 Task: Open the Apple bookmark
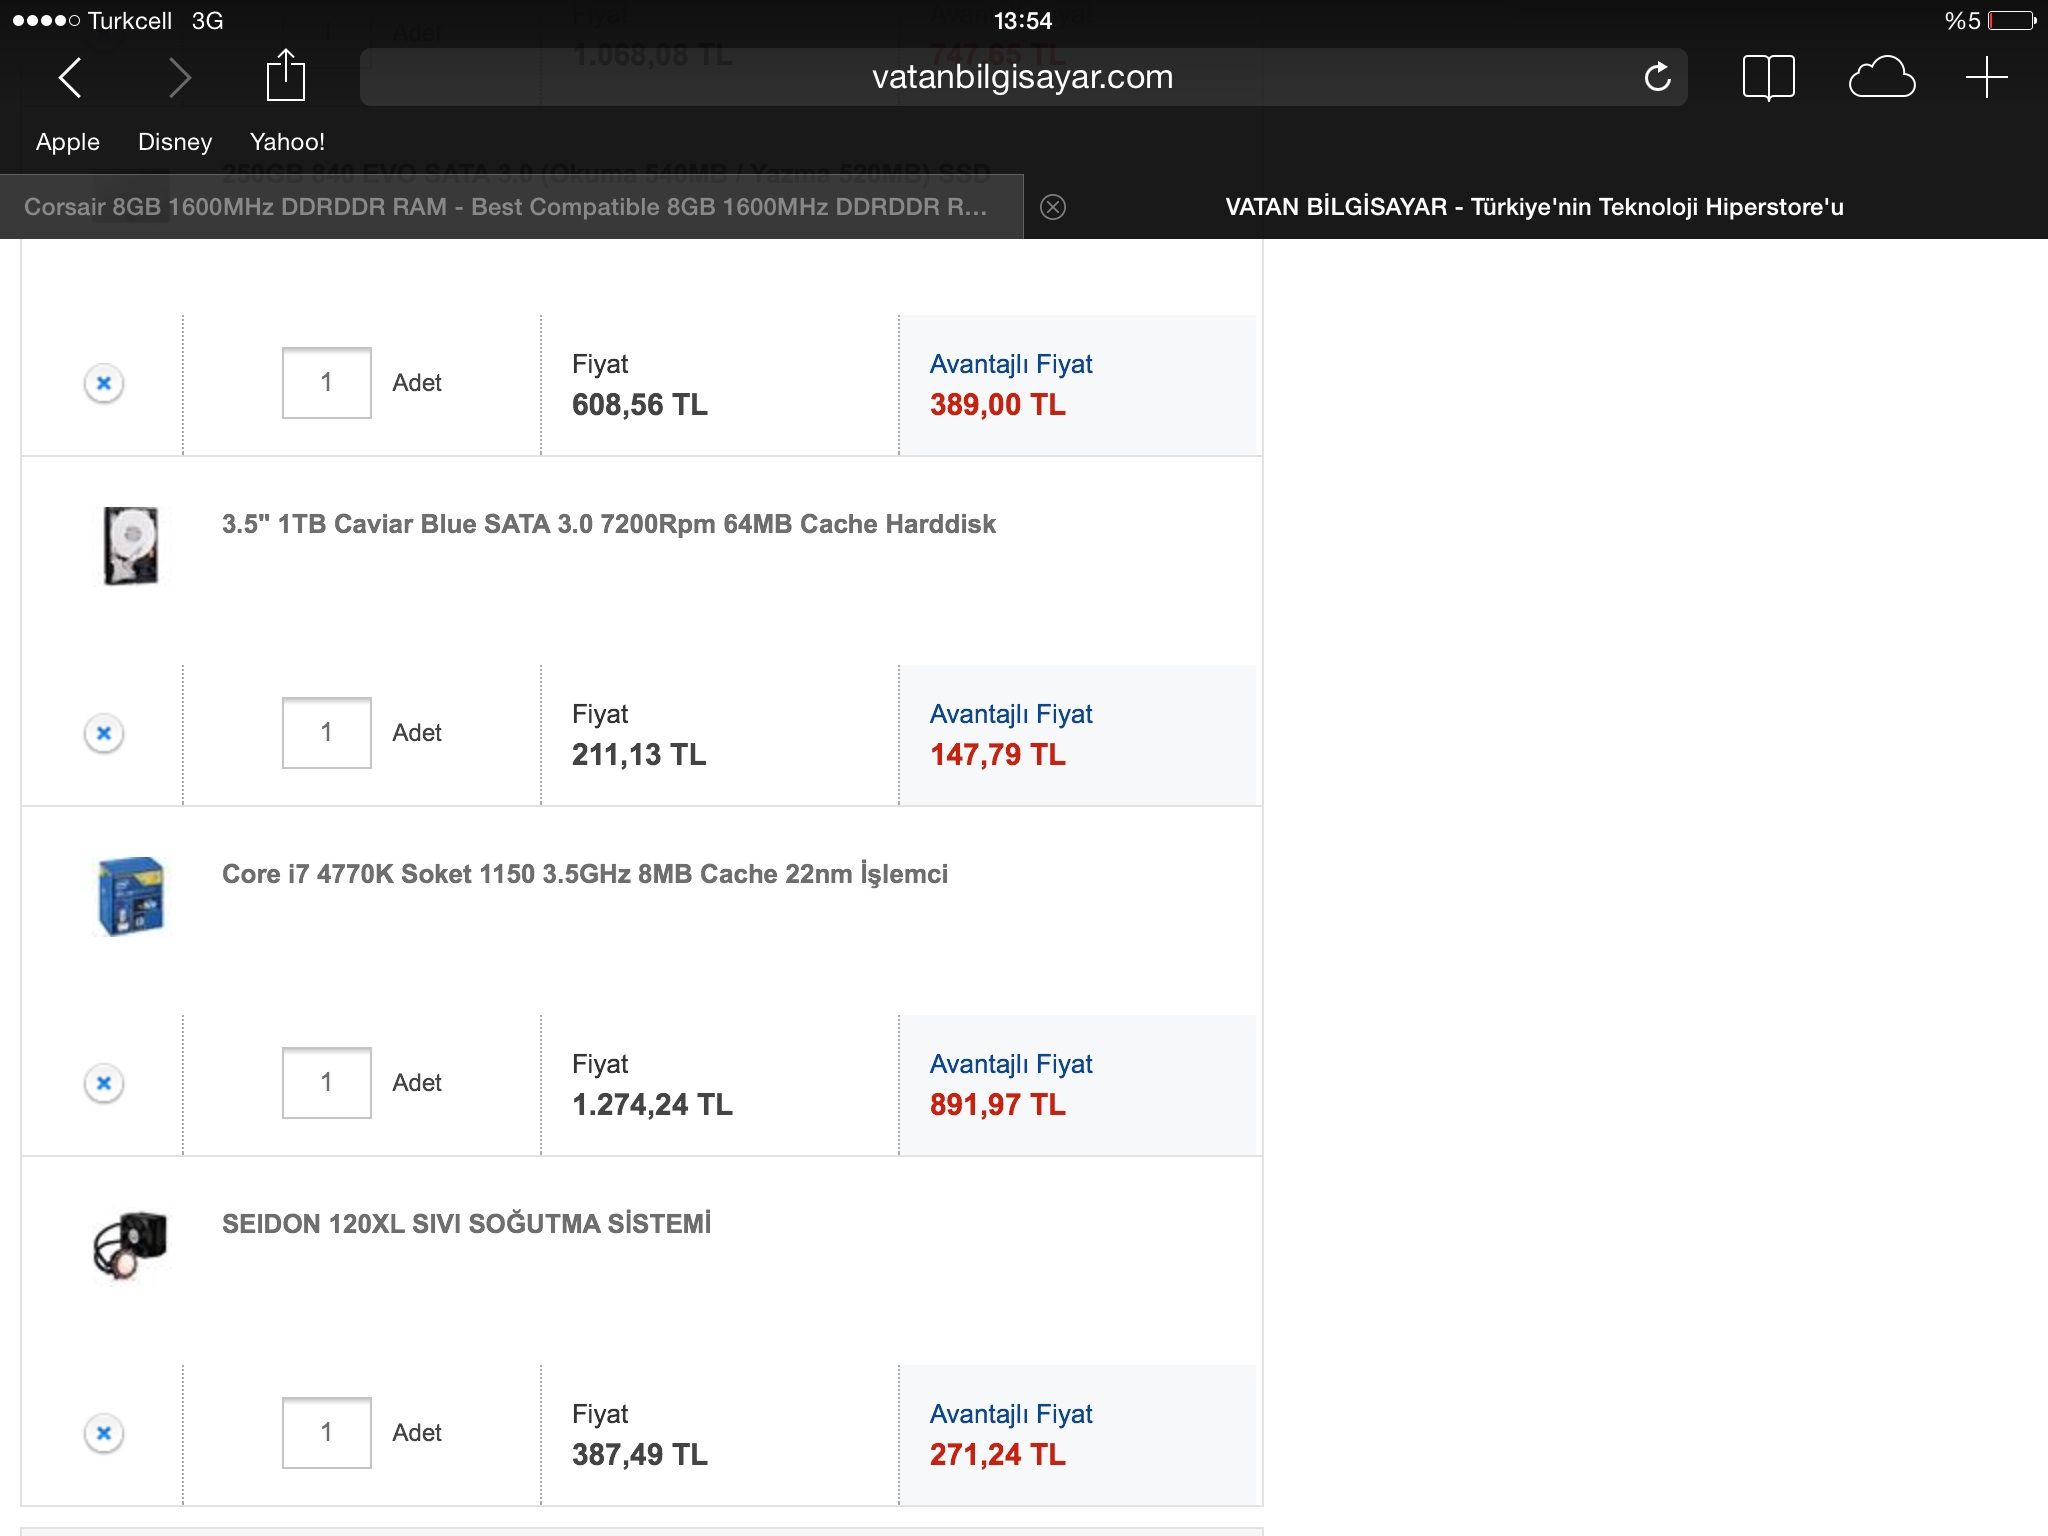pyautogui.click(x=68, y=142)
